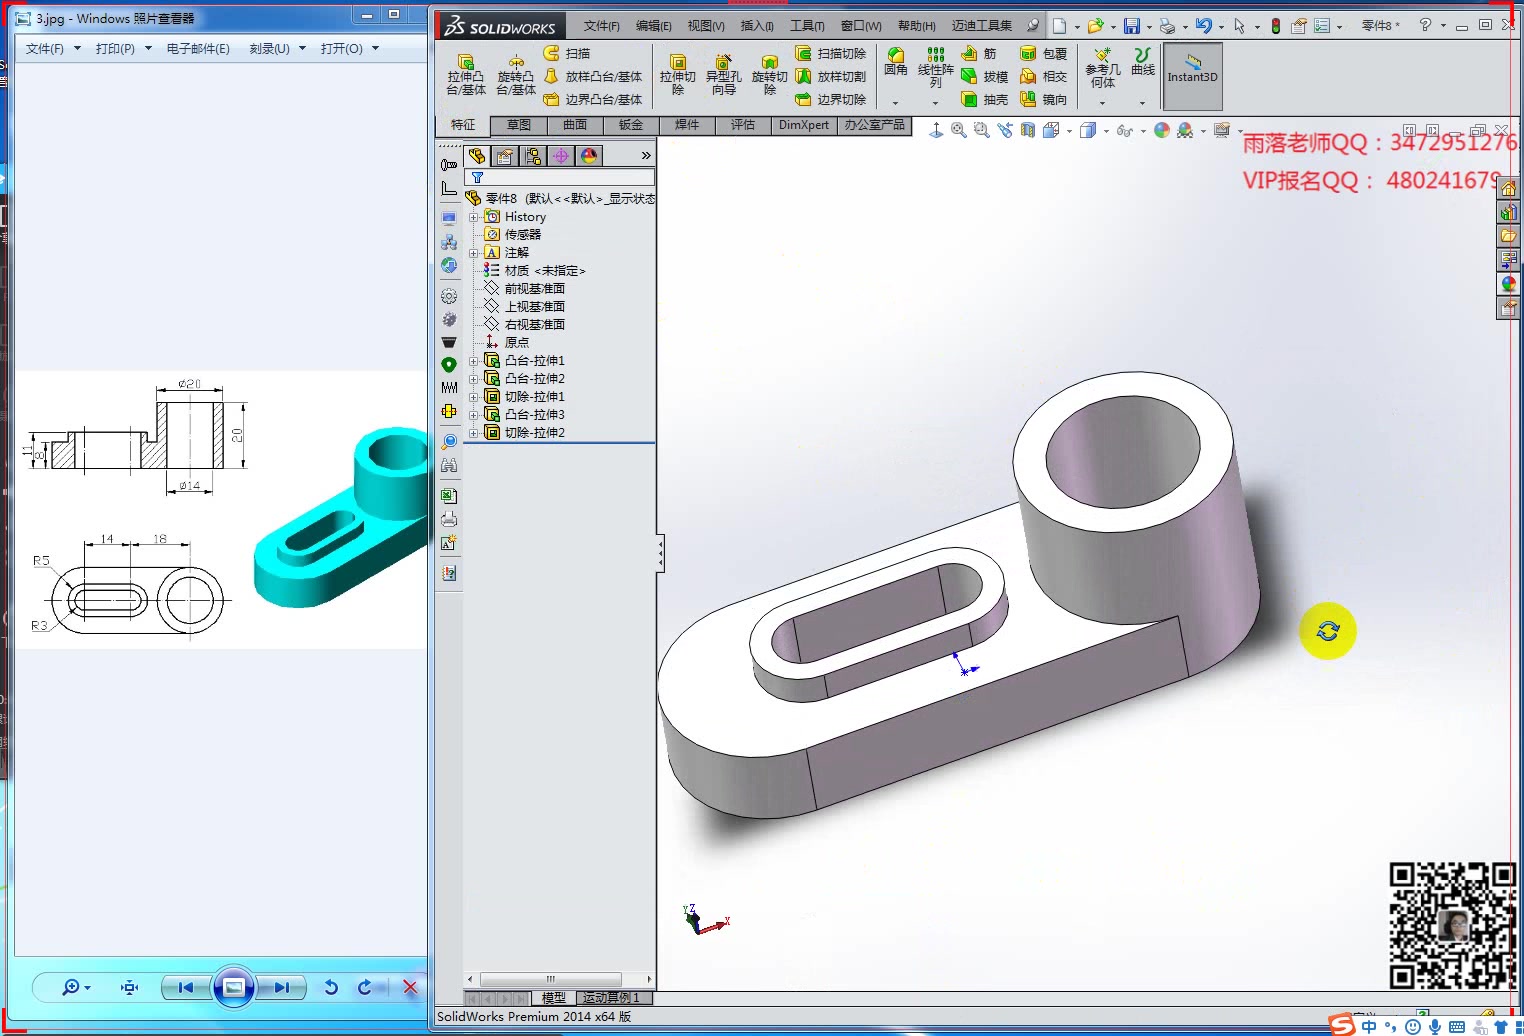Click the horizontal scrollbar below the model view
This screenshot has width=1524, height=1036.
[551, 979]
